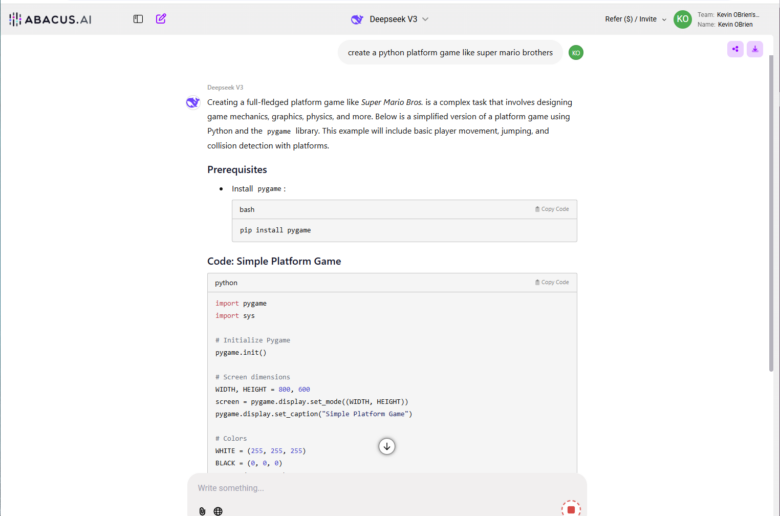Click the bash language label
Image resolution: width=780 pixels, height=516 pixels.
247,209
